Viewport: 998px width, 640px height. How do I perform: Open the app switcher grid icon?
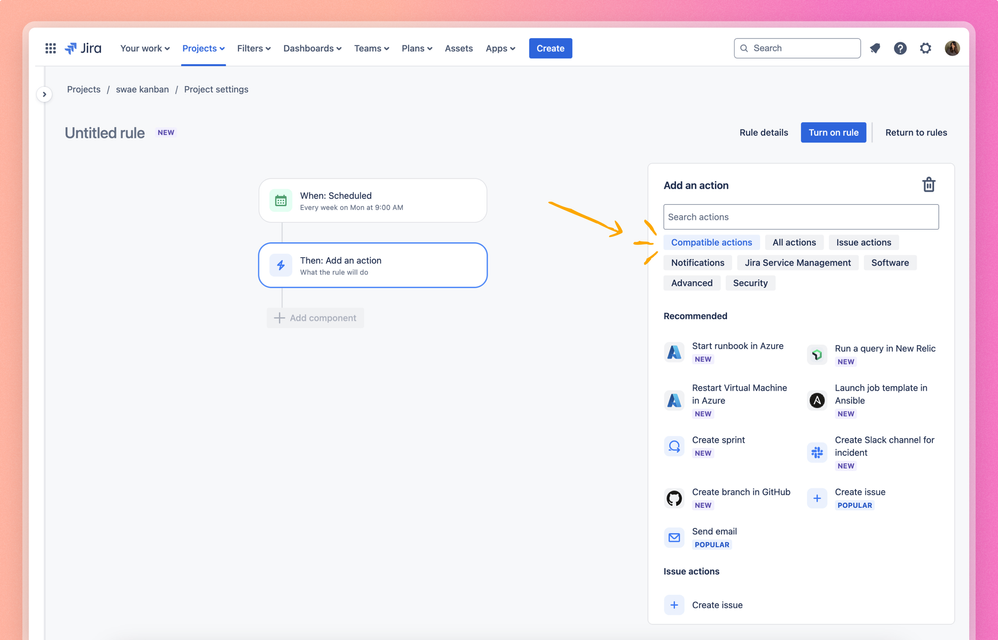click(x=50, y=48)
